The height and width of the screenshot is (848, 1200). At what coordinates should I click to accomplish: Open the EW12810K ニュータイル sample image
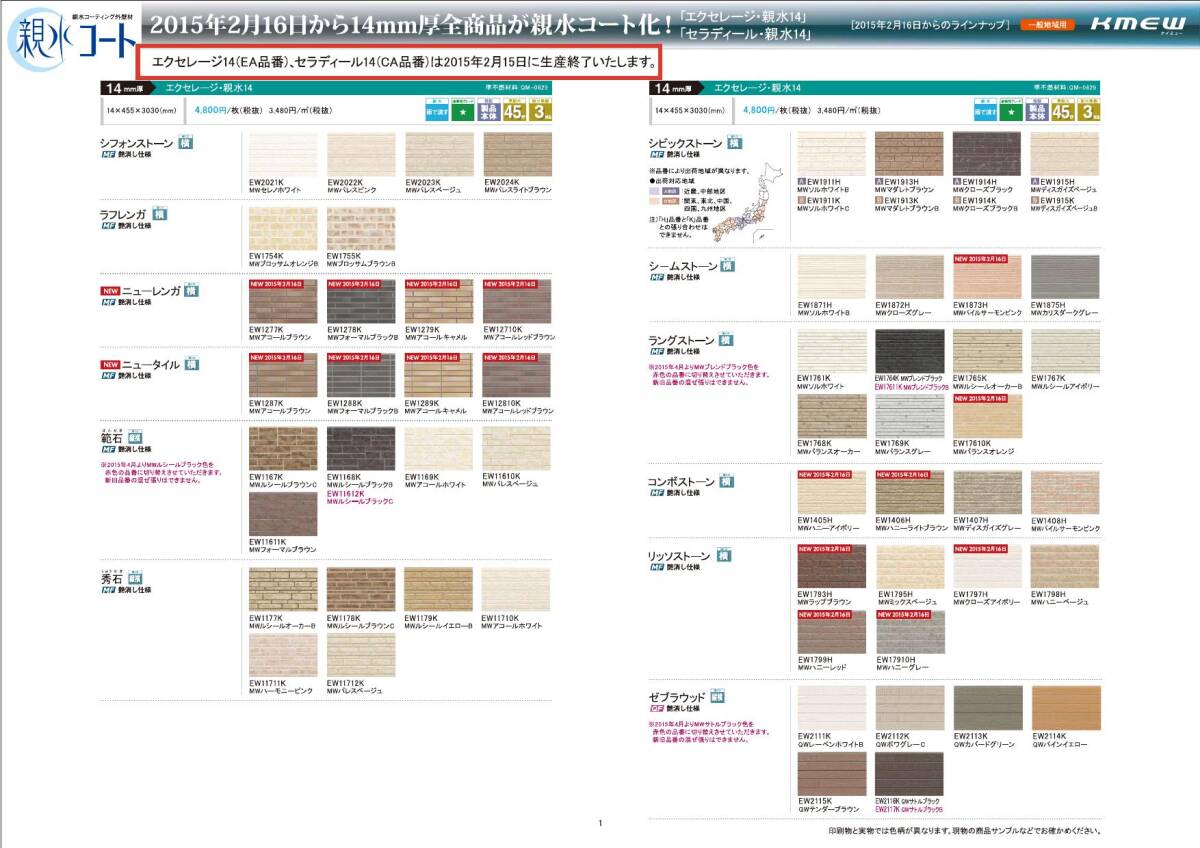coord(517,375)
